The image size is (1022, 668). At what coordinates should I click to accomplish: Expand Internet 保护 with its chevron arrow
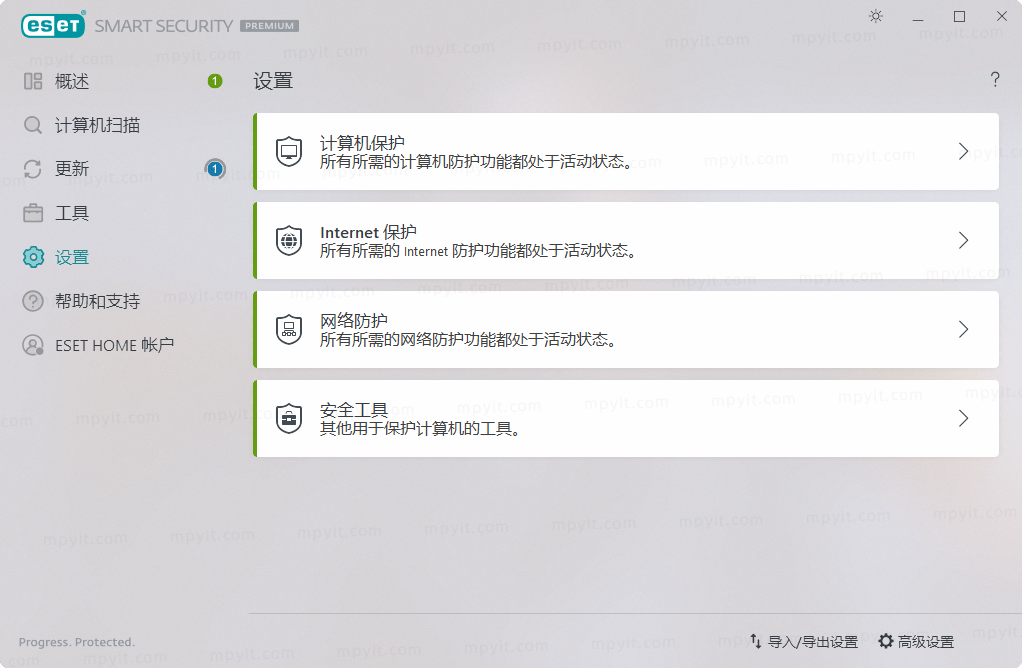(963, 240)
